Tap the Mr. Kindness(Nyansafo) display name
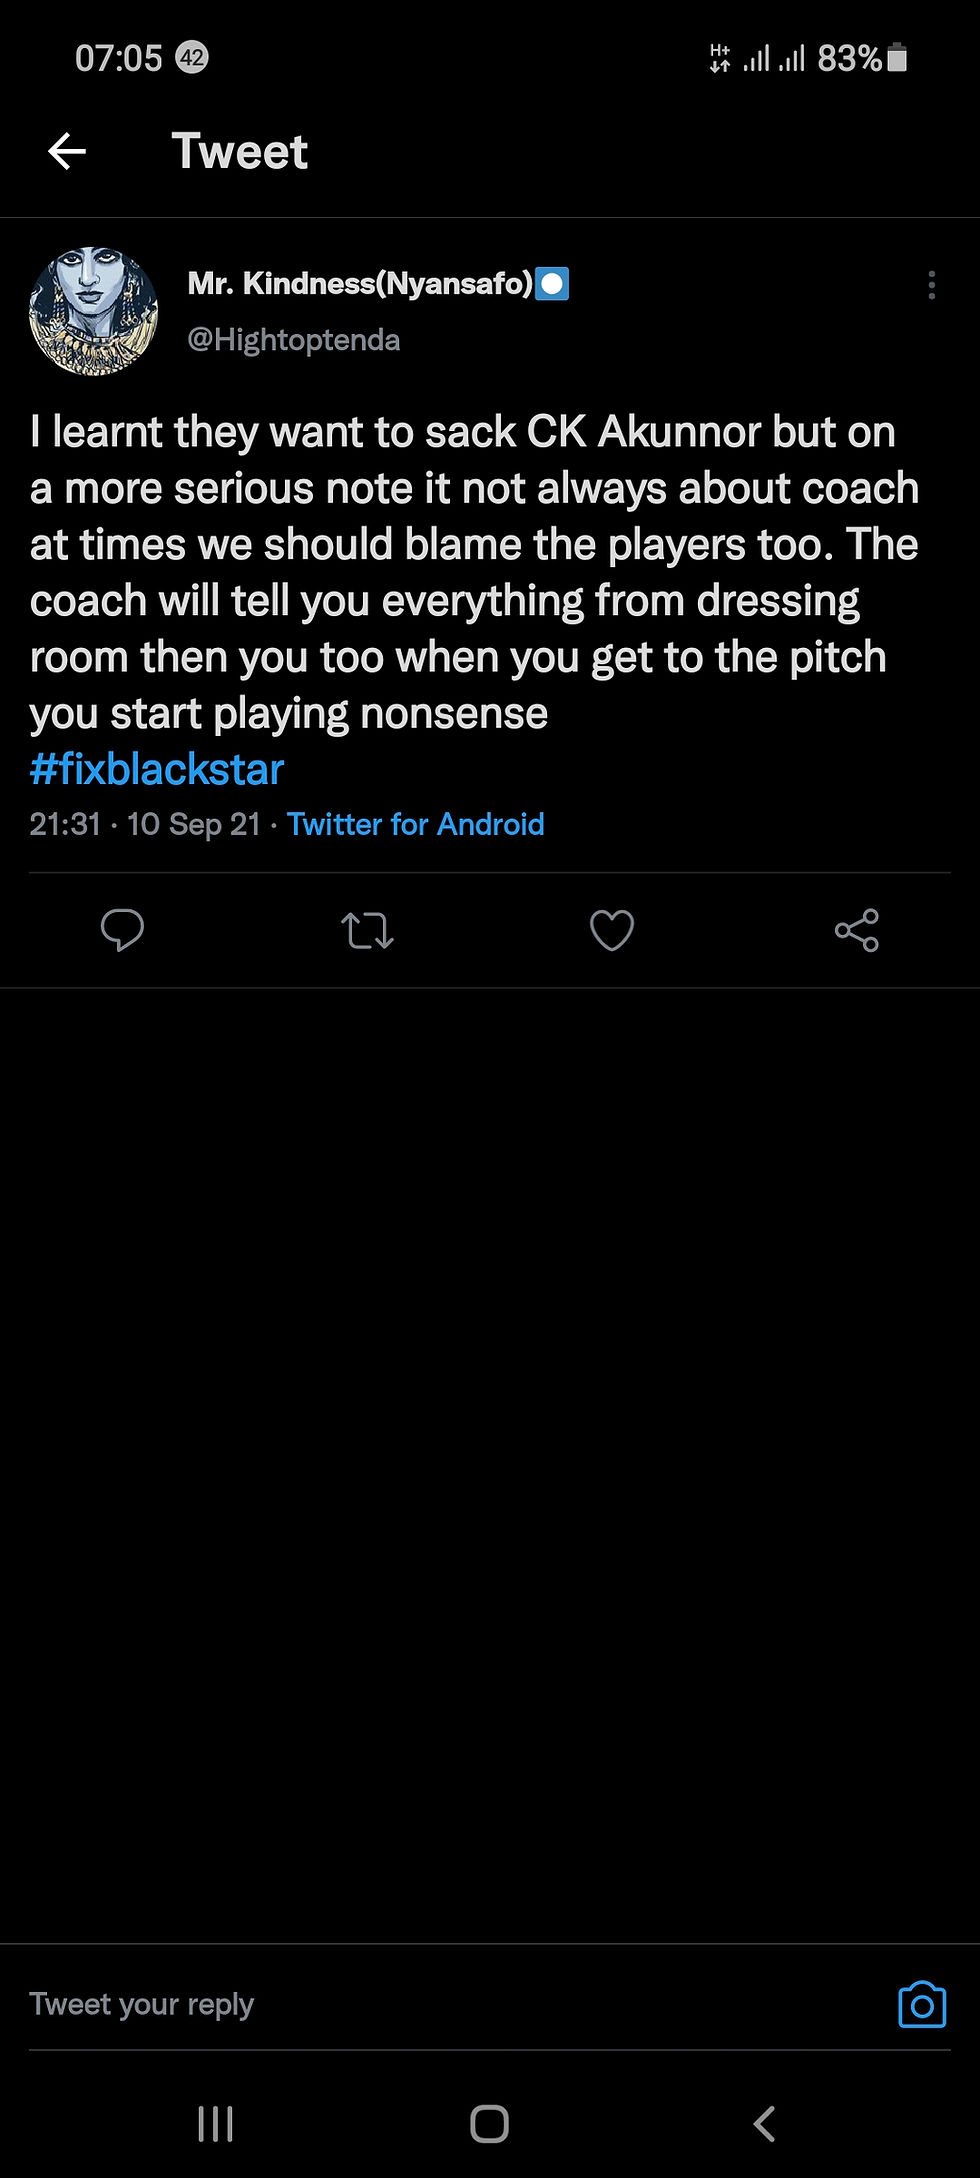The height and width of the screenshot is (2178, 980). [360, 284]
